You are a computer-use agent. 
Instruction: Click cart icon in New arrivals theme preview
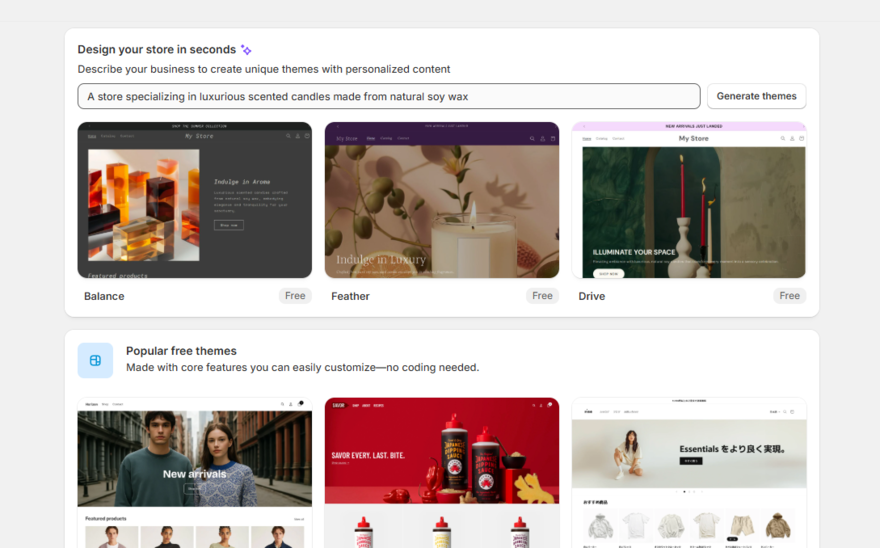(x=300, y=403)
